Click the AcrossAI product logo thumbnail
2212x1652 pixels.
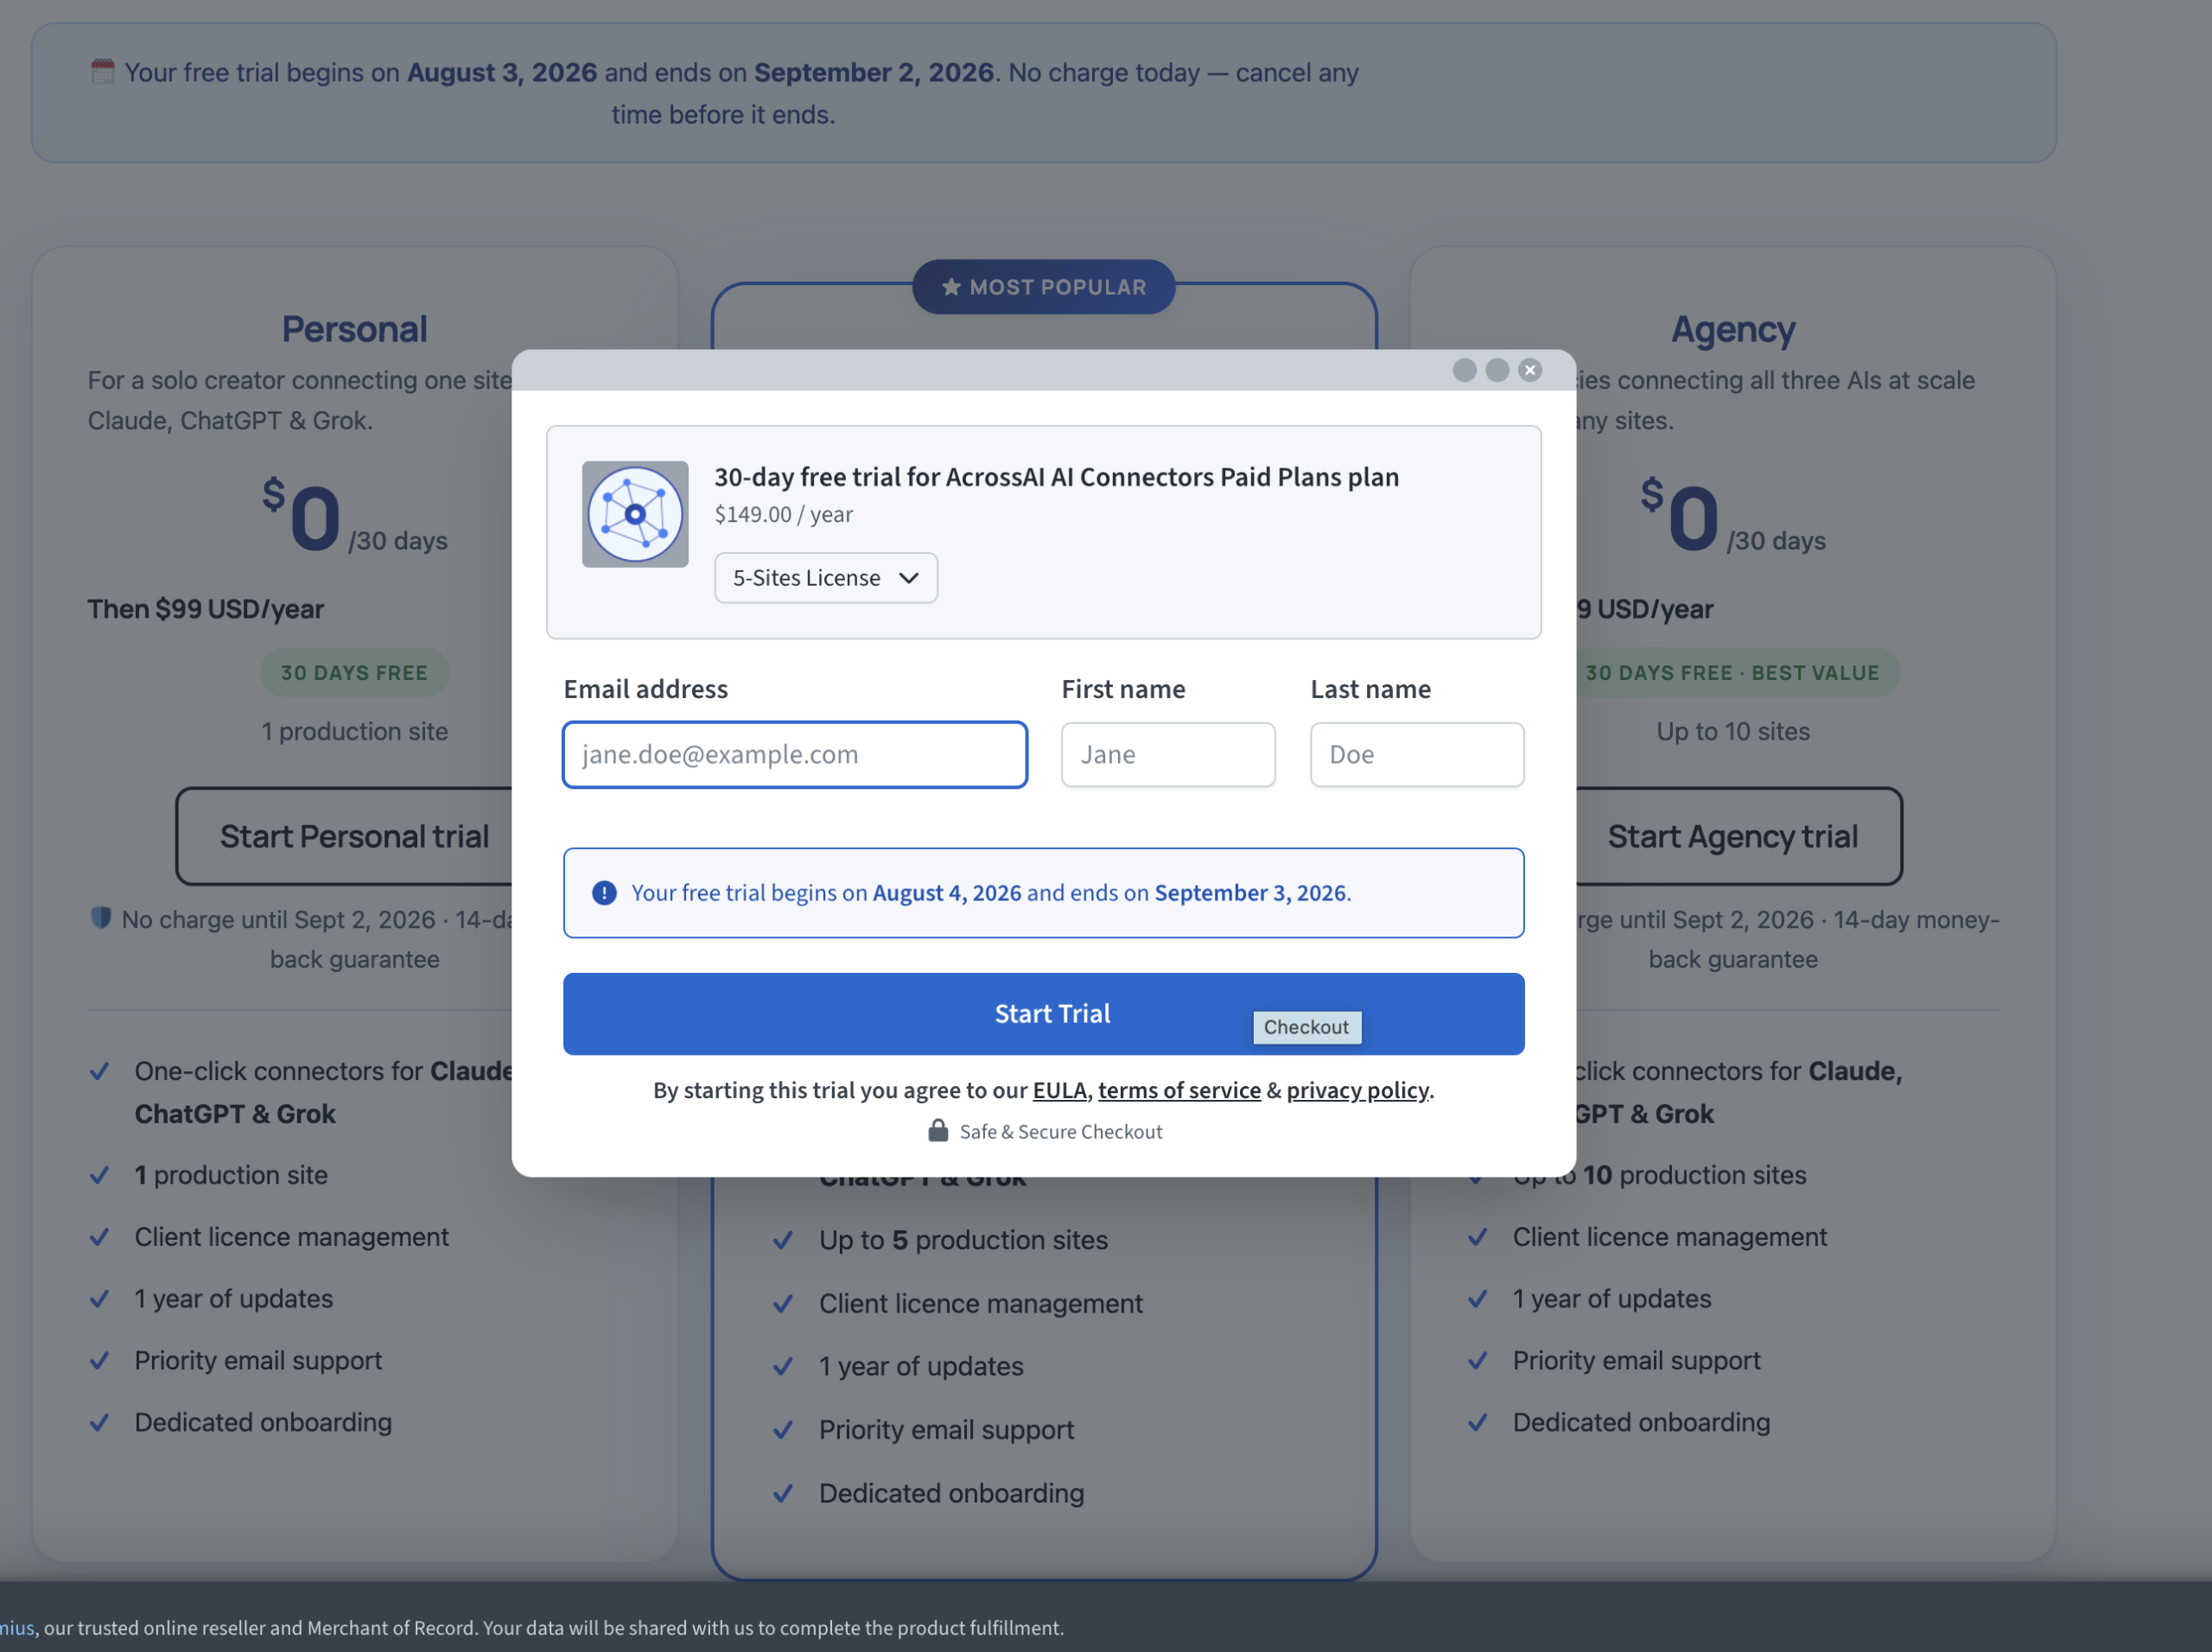point(635,514)
